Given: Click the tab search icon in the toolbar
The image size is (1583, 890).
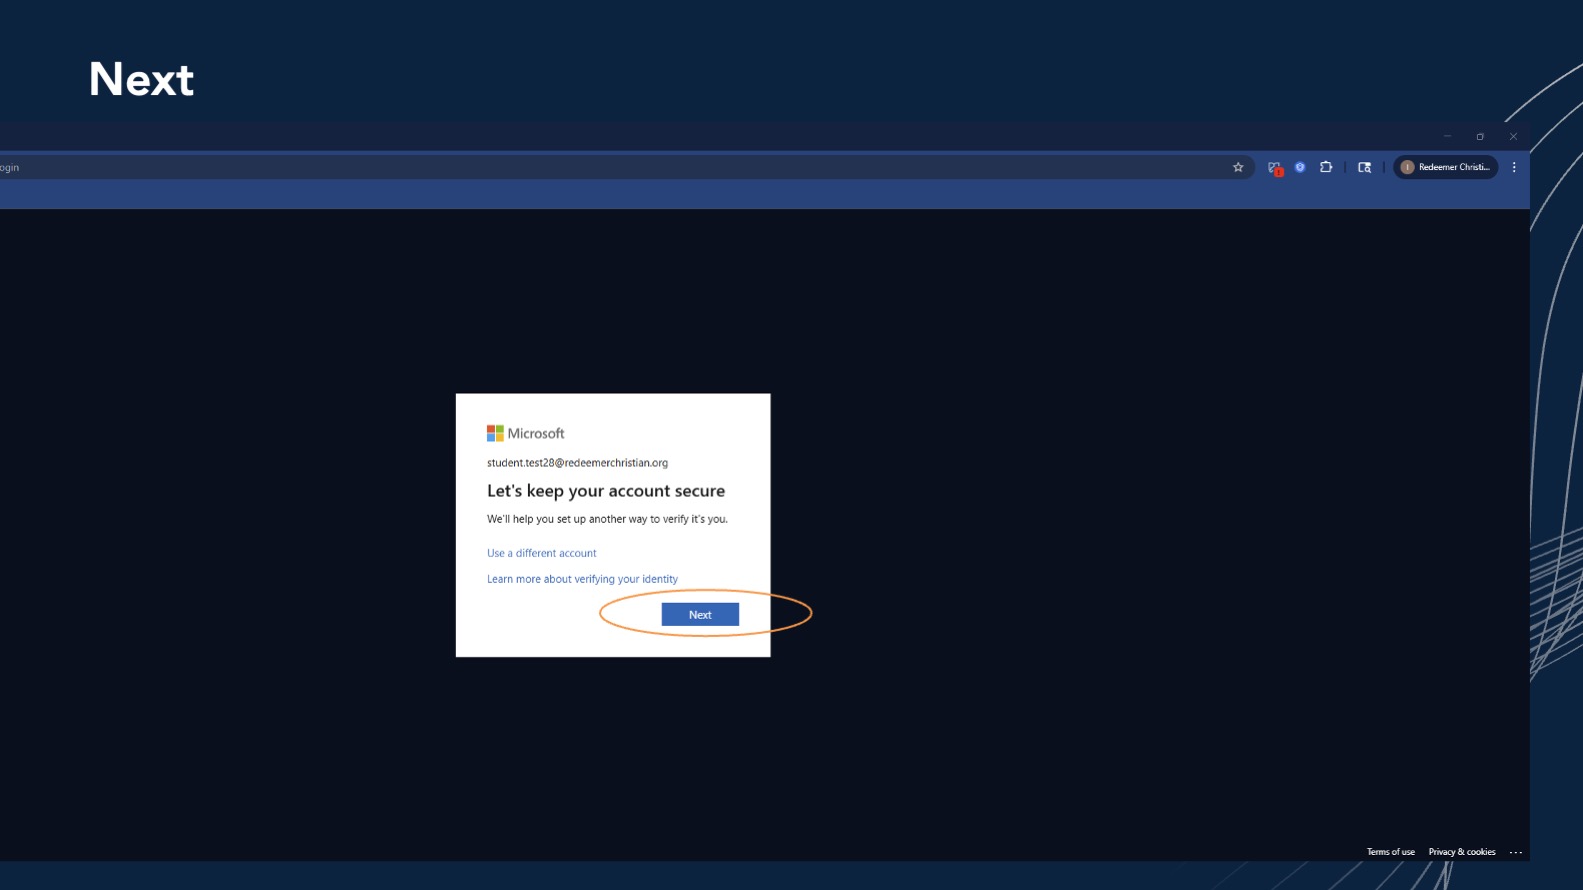Looking at the screenshot, I should coord(1364,167).
